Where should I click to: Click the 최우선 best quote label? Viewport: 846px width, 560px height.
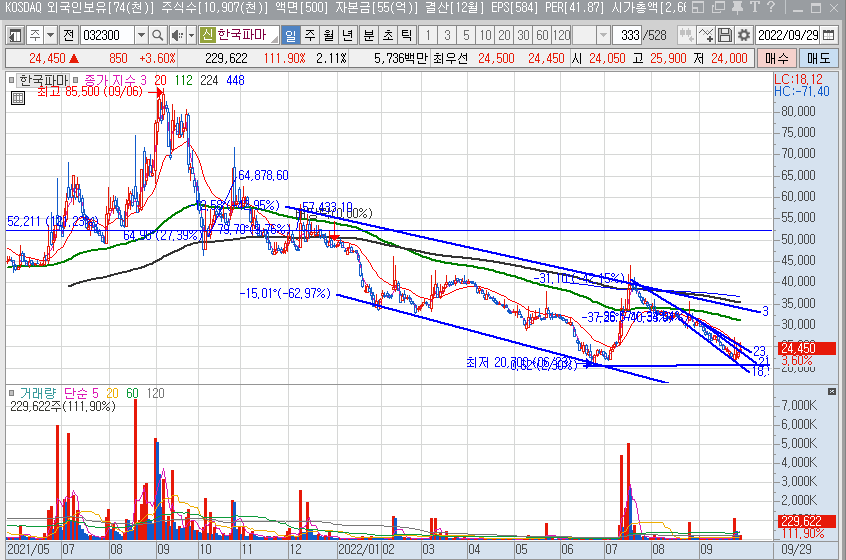click(450, 58)
